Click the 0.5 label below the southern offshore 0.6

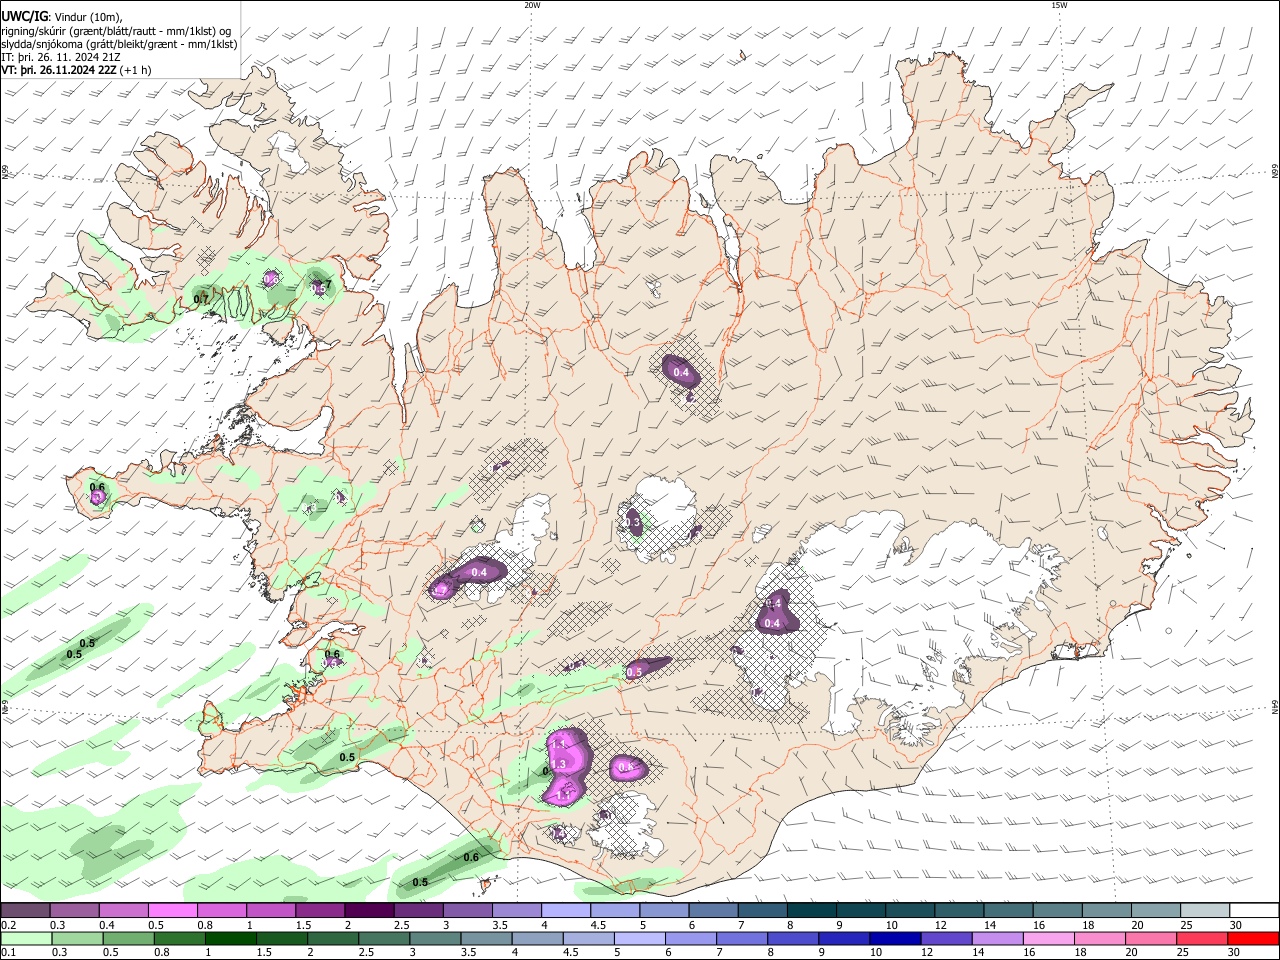coord(420,882)
